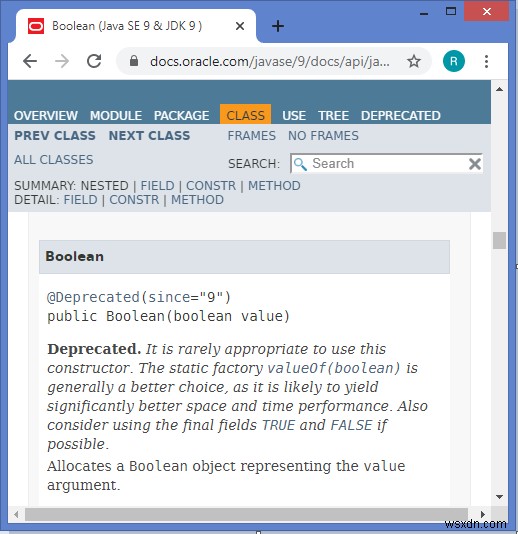518x534 pixels.
Task: Click the vertical scrollbar up arrow
Action: (500, 89)
